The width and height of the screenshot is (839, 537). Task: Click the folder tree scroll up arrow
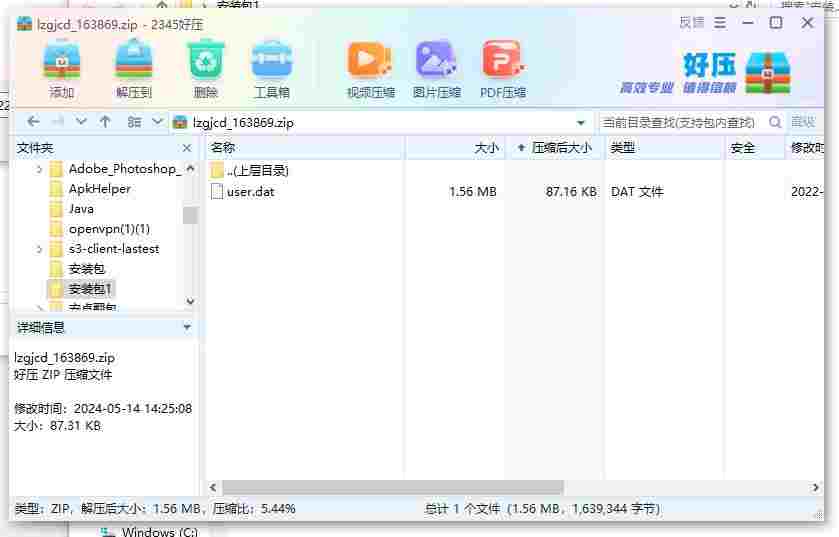(190, 169)
